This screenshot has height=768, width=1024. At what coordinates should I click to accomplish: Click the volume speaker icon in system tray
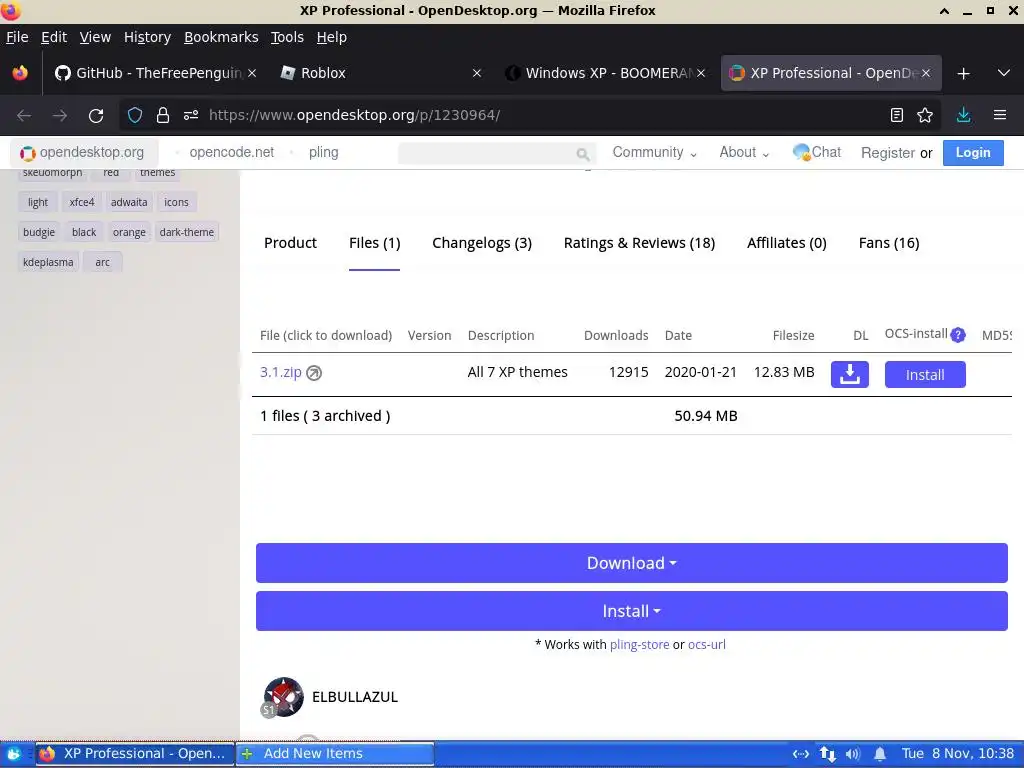click(852, 754)
